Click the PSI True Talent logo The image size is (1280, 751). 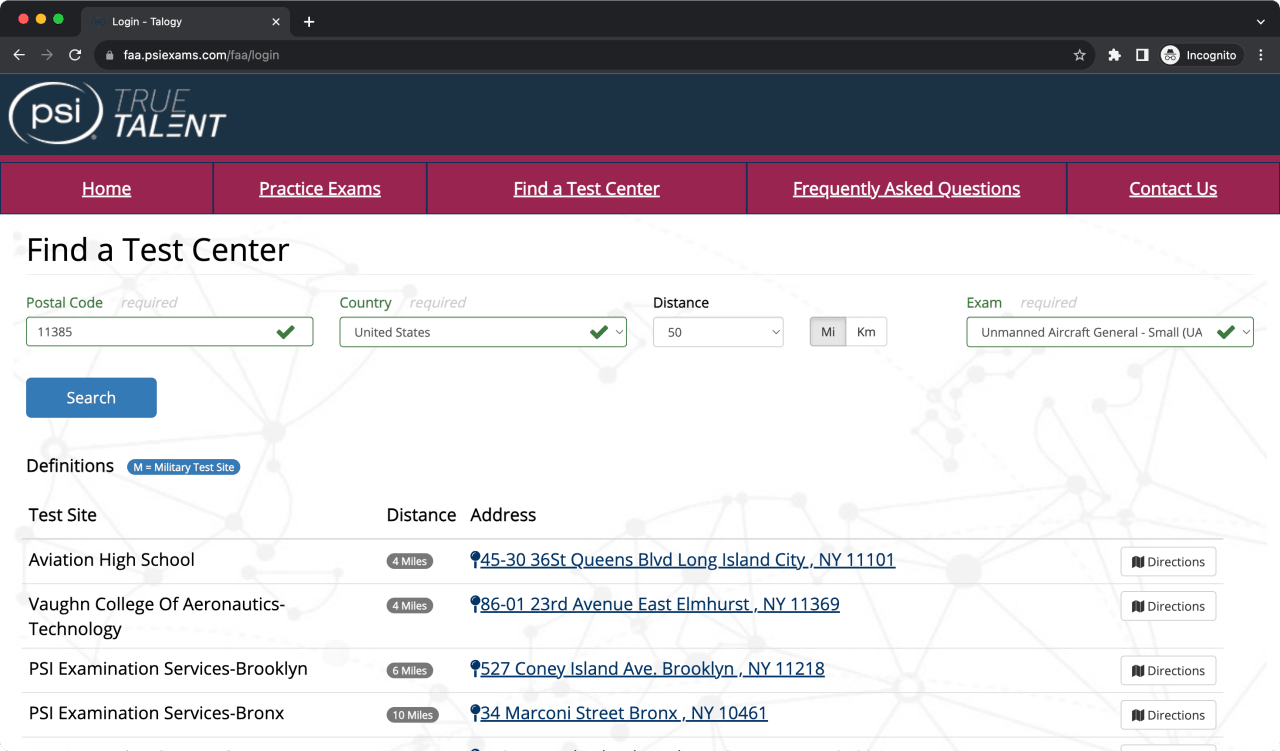pos(118,113)
